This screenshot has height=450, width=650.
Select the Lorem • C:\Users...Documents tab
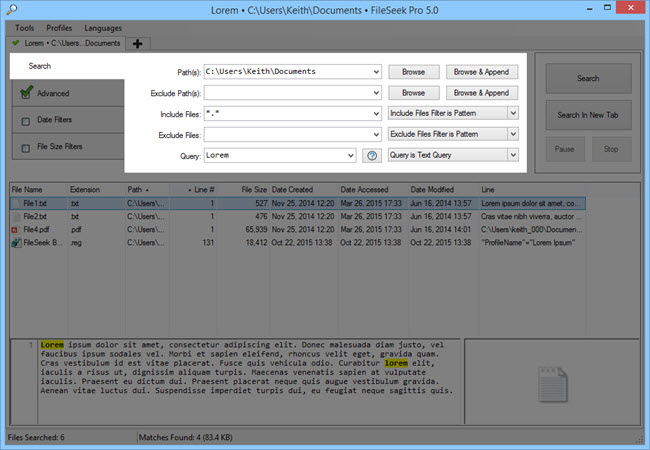[66, 43]
